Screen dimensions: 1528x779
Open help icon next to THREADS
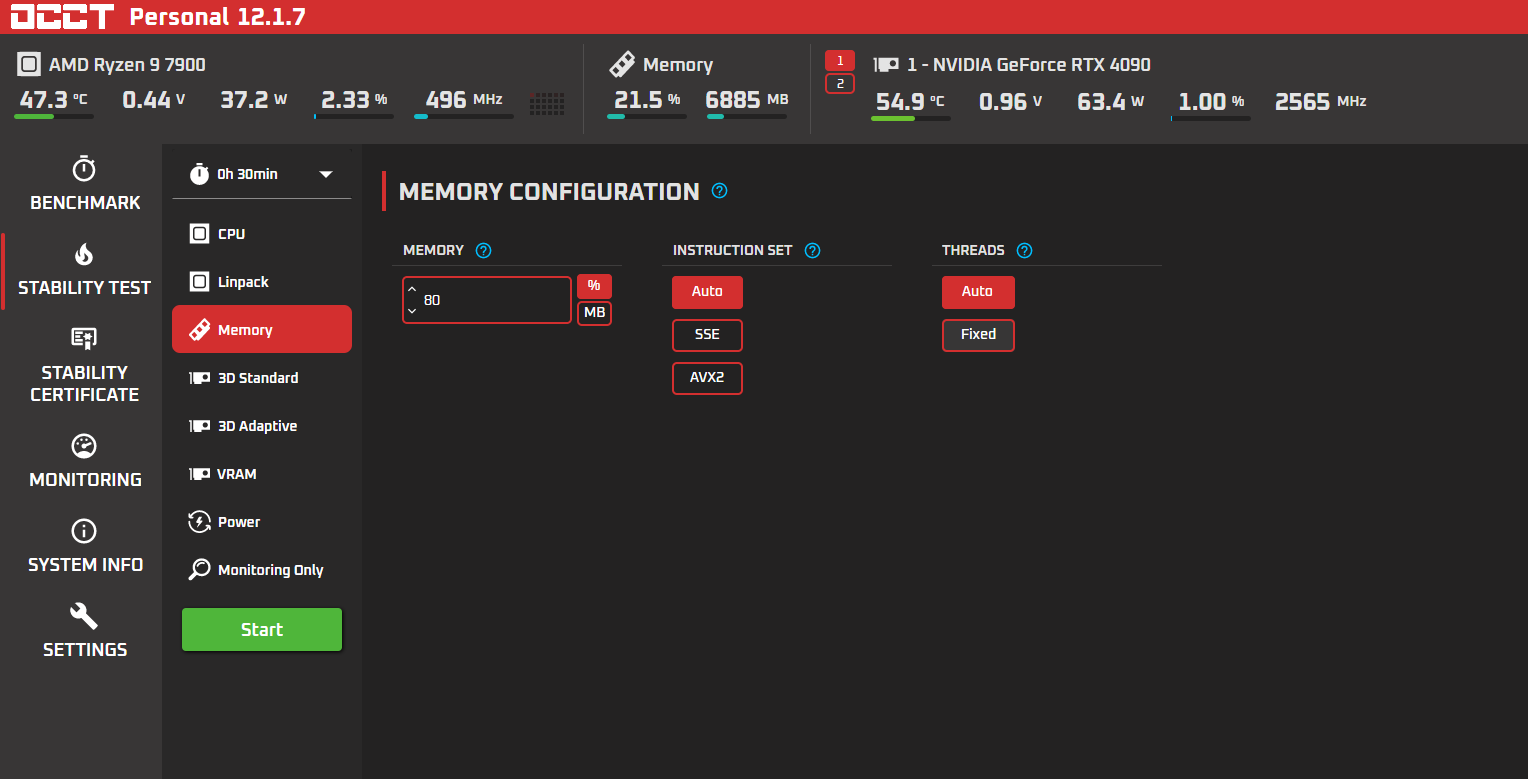(x=1024, y=251)
